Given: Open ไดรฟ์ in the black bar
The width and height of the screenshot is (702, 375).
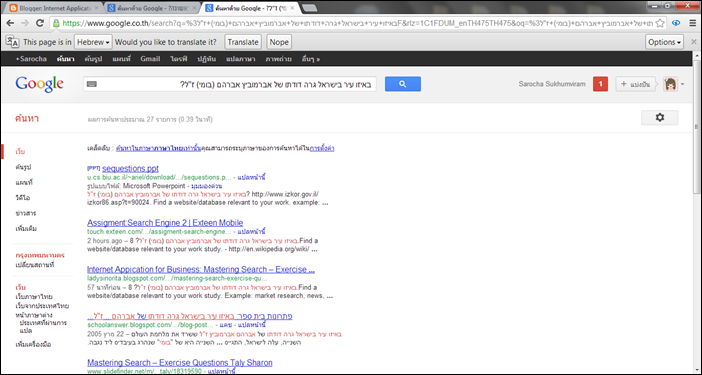Looking at the screenshot, I should coord(179,59).
